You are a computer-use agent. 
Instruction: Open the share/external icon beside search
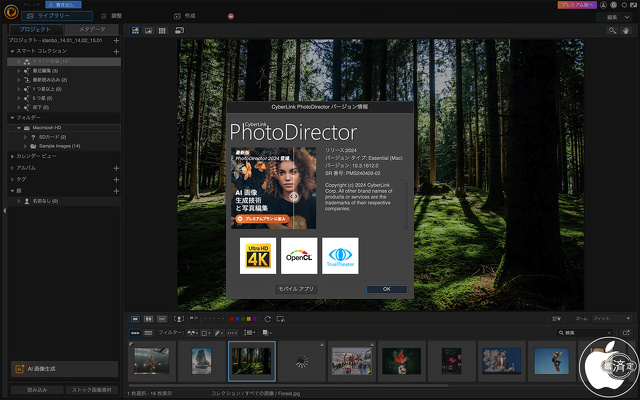(x=626, y=333)
